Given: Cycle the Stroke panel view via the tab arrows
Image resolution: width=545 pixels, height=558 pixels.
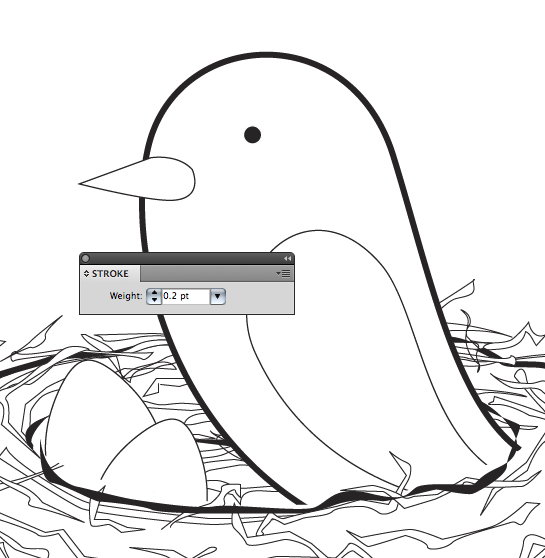Looking at the screenshot, I should tap(86, 274).
